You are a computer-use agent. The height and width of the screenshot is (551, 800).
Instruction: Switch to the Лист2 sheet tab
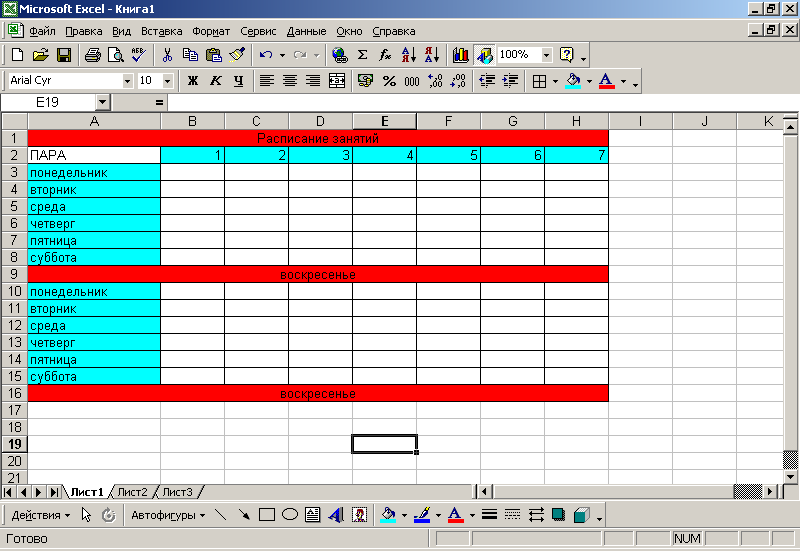[132, 492]
